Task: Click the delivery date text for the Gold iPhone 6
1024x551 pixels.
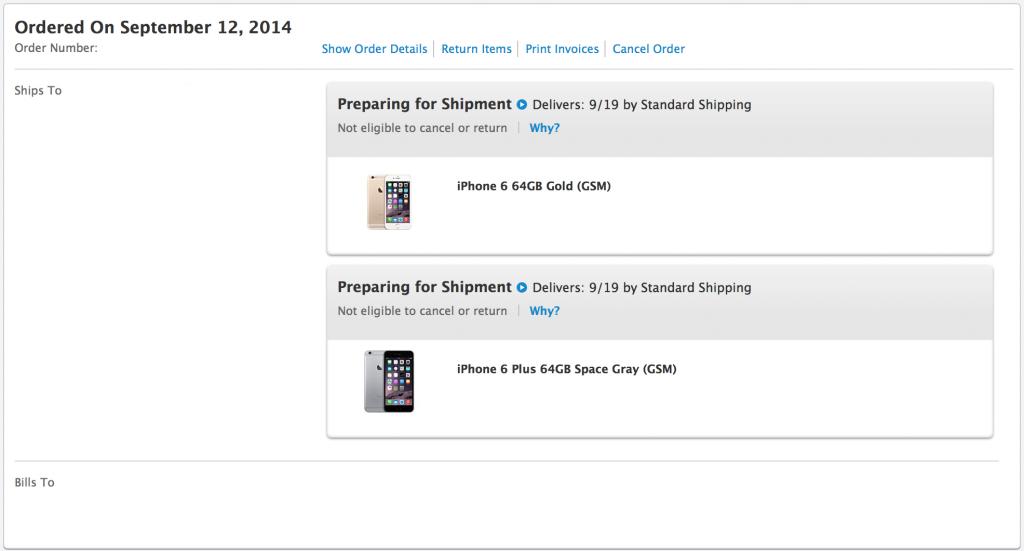Action: pyautogui.click(x=641, y=105)
